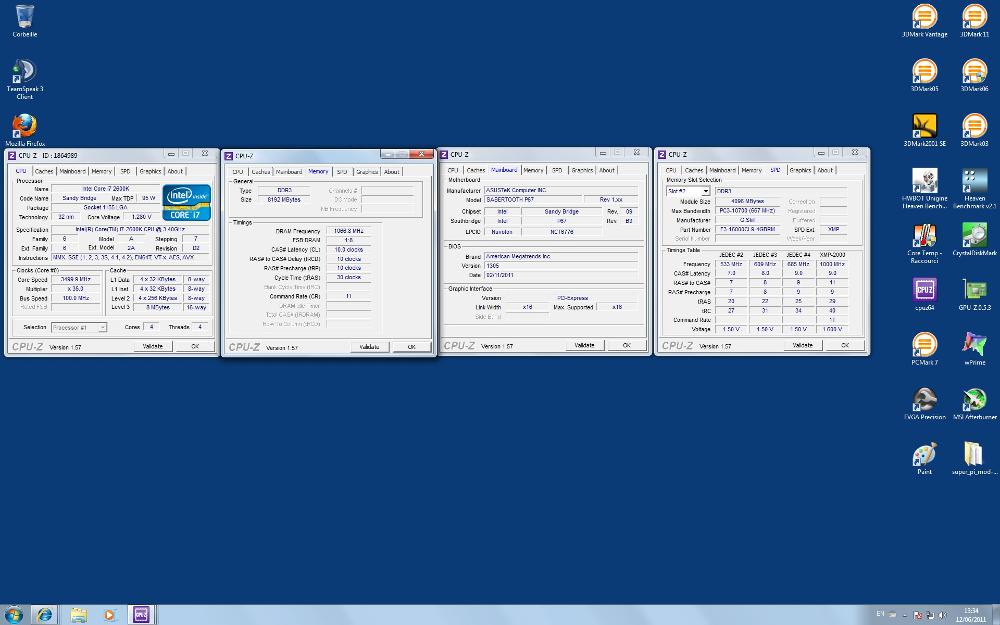This screenshot has width=1000, height=625.
Task: Click OK in the Memory tab window
Action: point(411,347)
